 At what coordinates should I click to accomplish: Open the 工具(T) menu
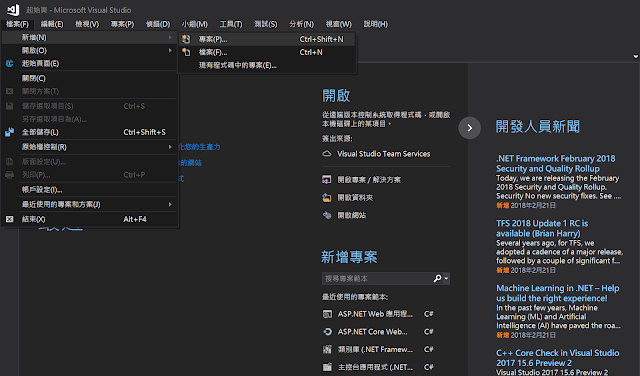pos(231,24)
